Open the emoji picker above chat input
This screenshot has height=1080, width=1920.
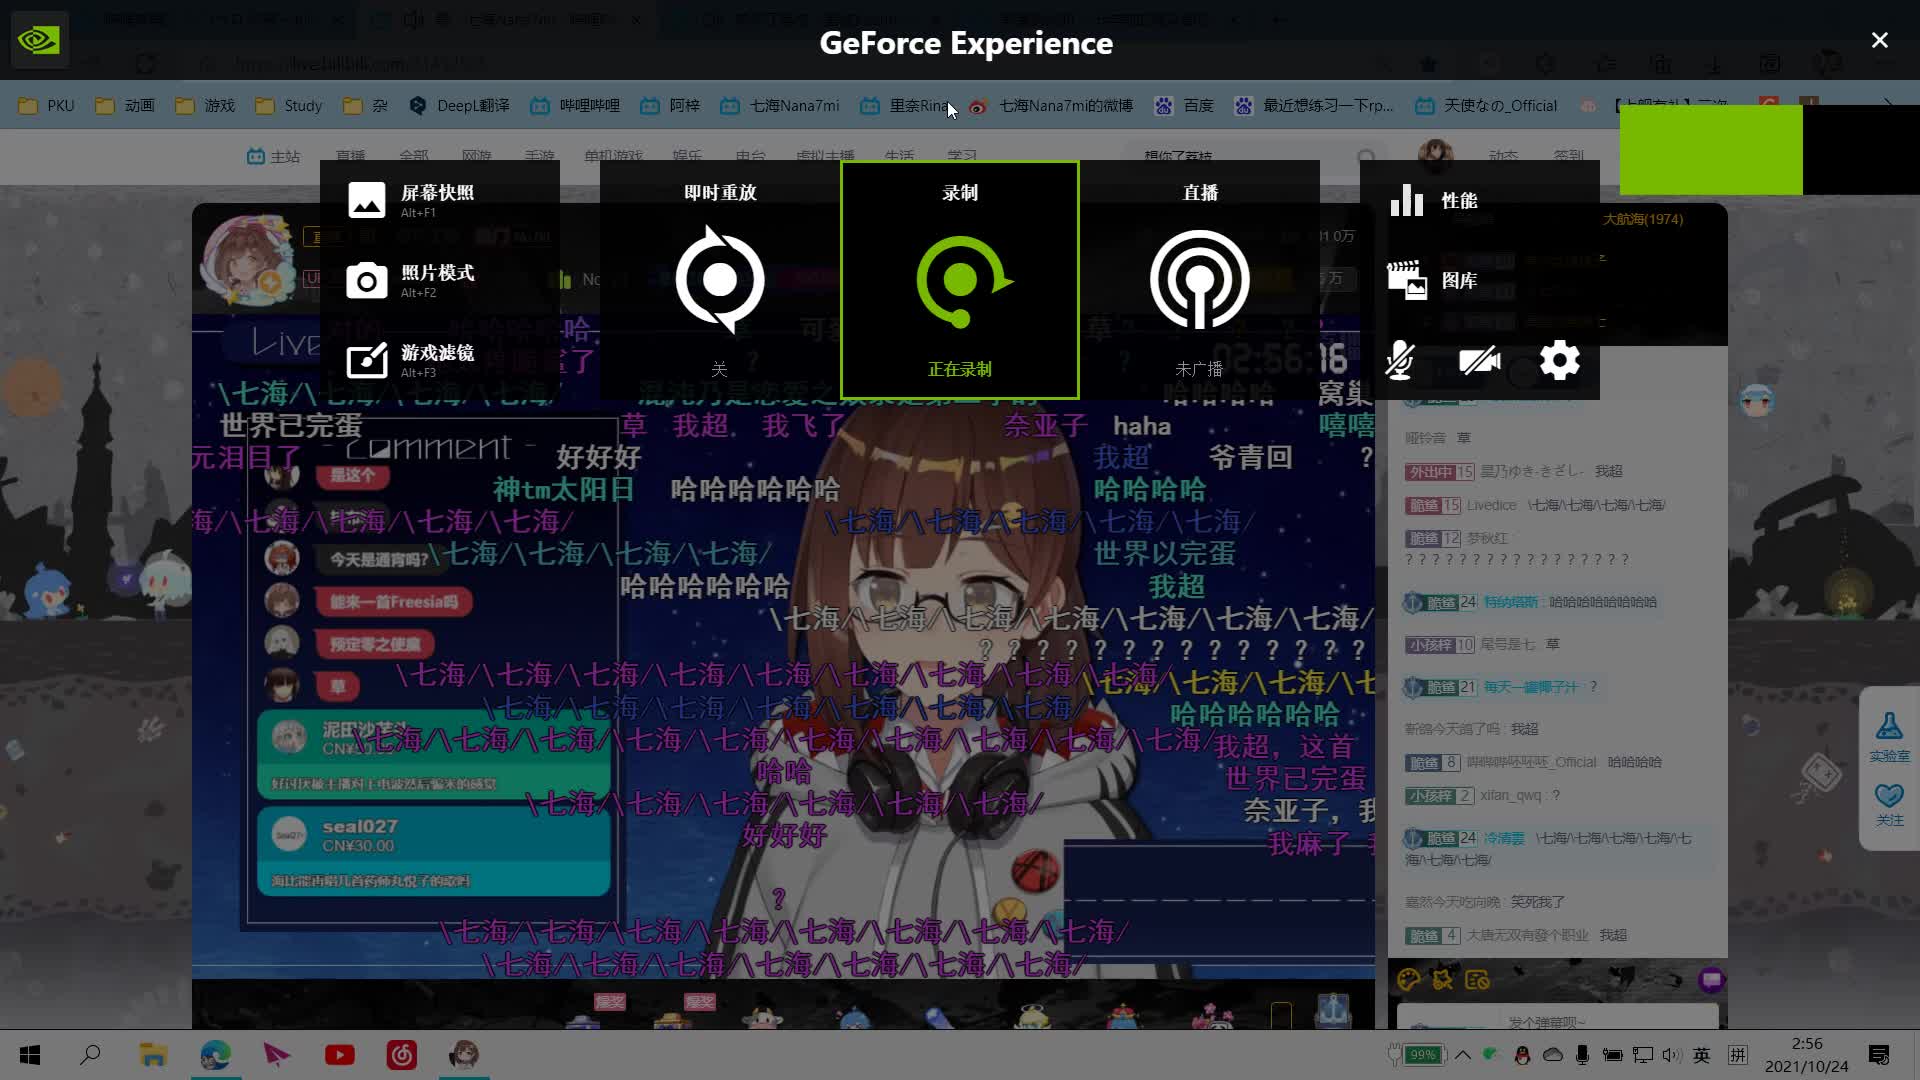point(1408,980)
